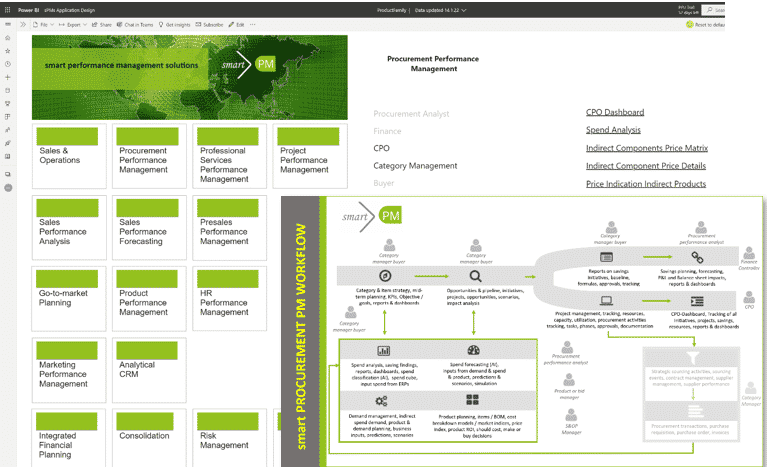Click the project management laptop icon
Viewport: 767px width, 467px height.
[606, 301]
